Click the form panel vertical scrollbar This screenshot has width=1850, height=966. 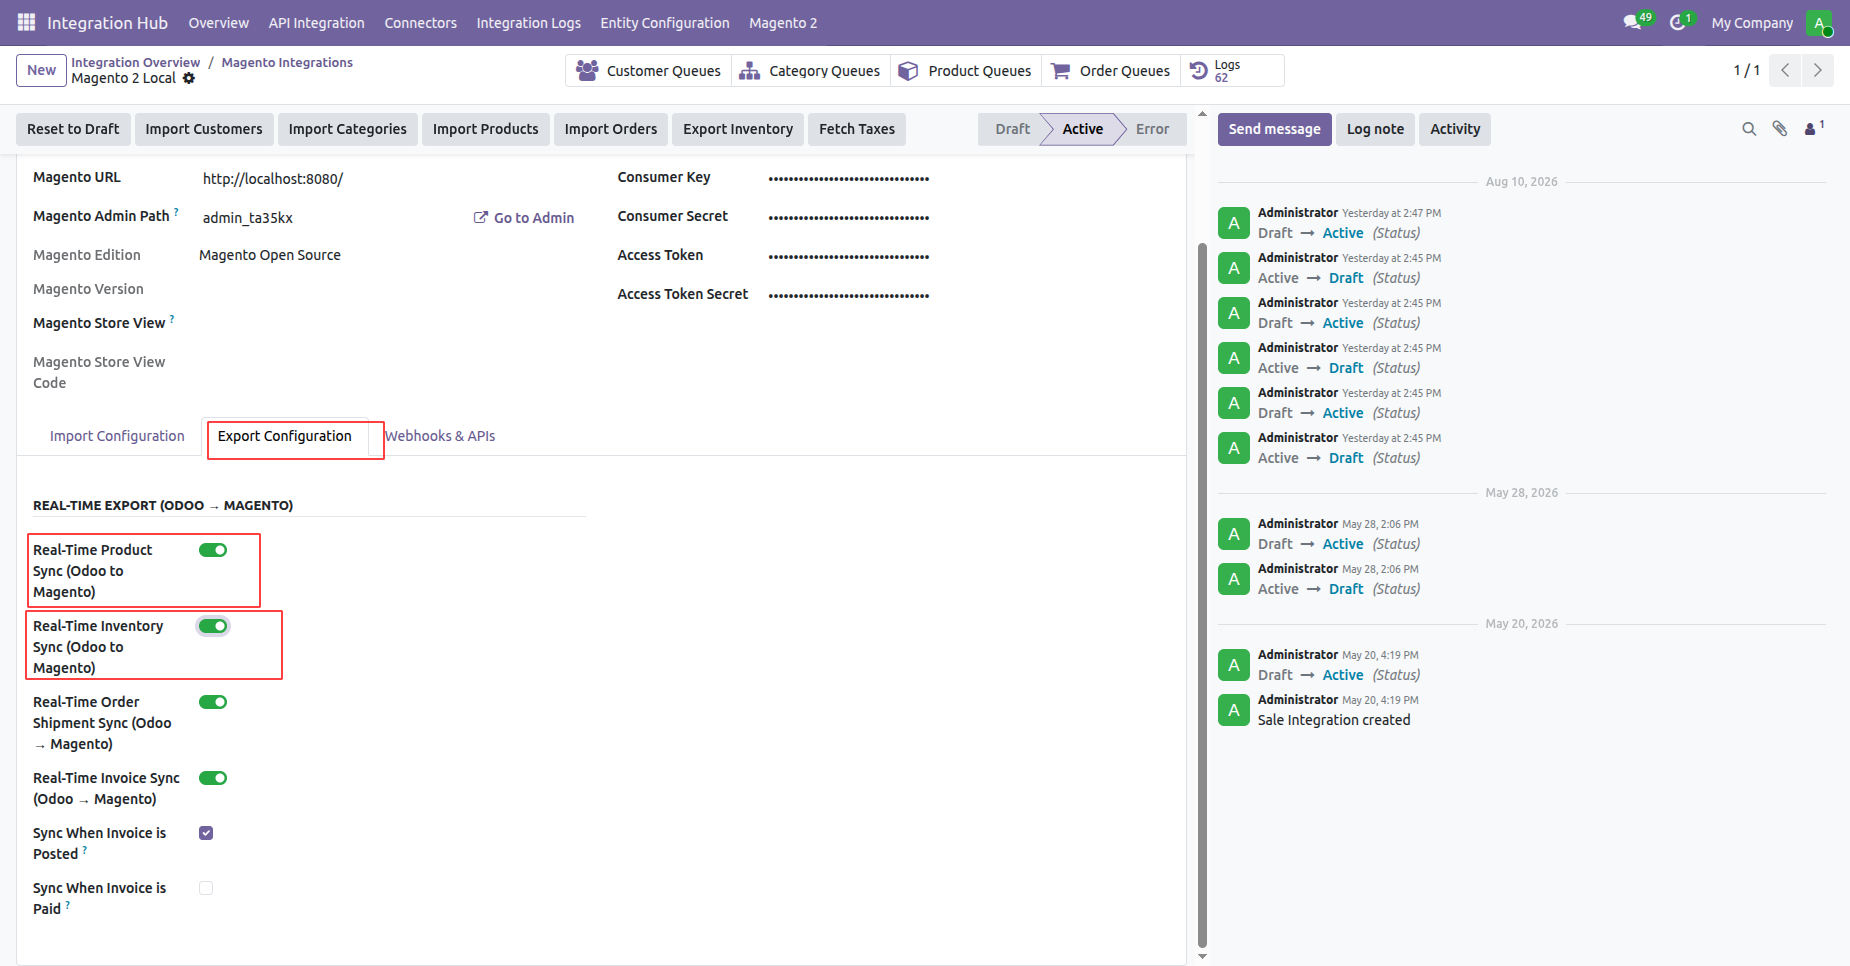click(x=1202, y=595)
